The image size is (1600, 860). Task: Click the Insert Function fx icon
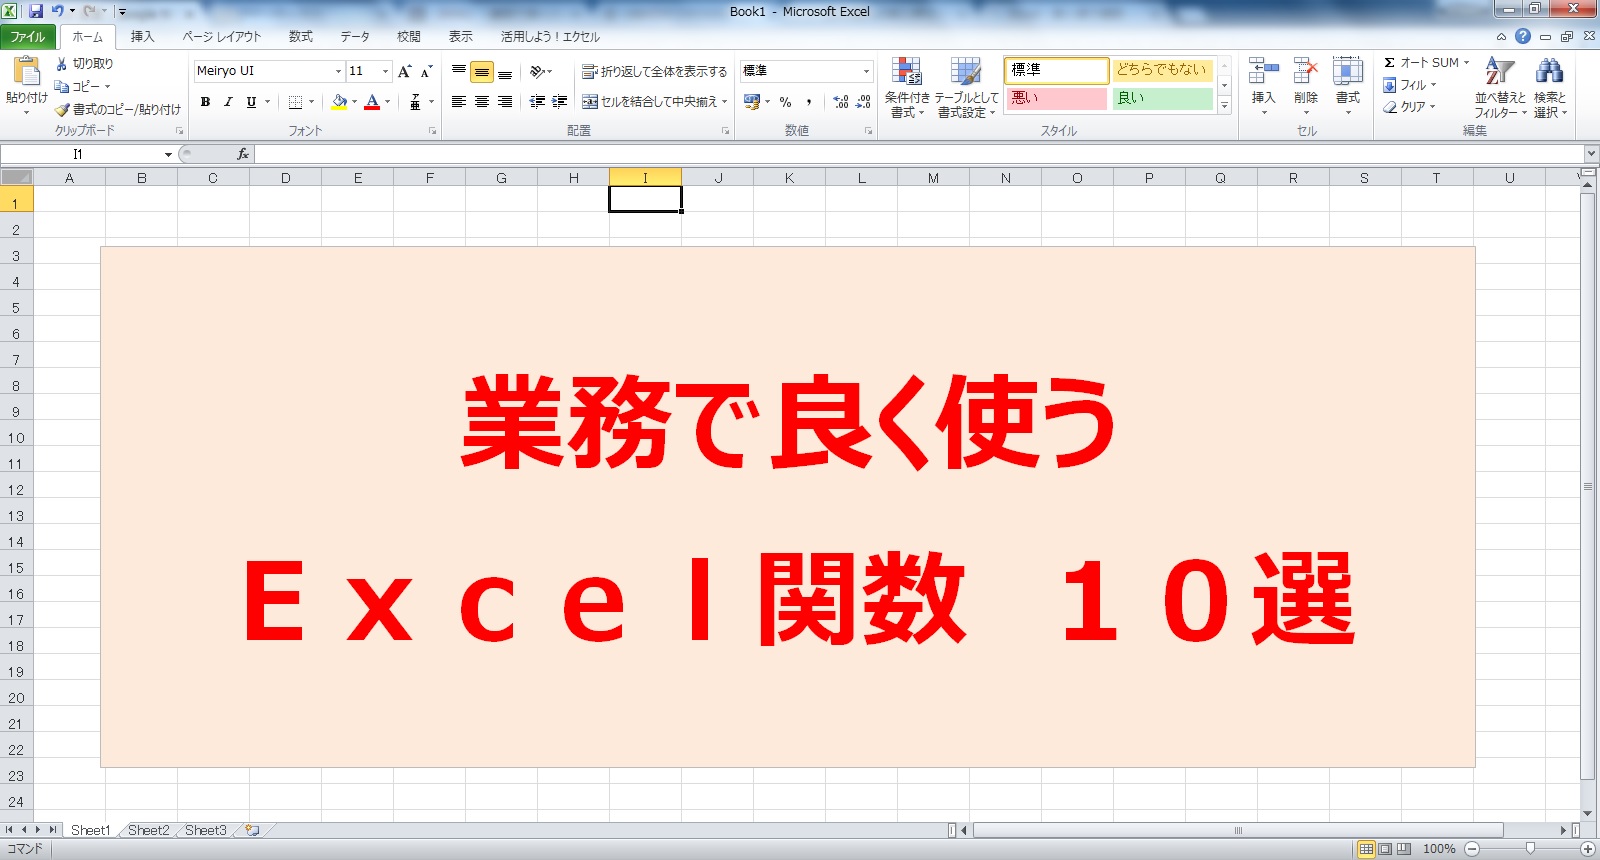point(242,154)
